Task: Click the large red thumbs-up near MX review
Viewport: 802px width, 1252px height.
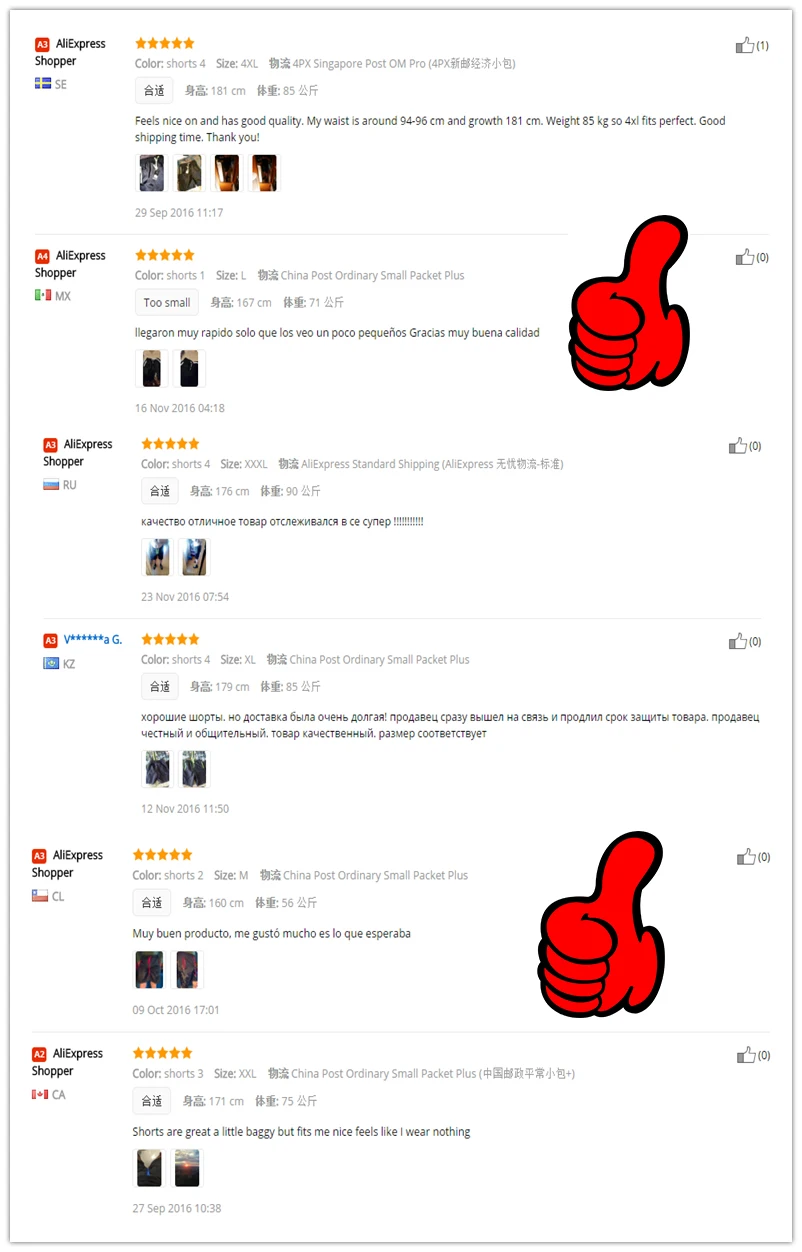Action: pos(629,303)
